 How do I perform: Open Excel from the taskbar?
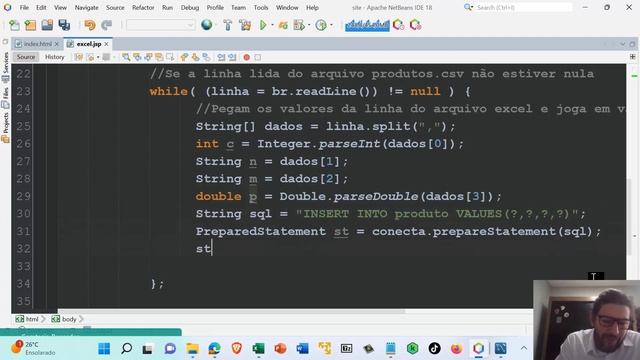coord(258,348)
